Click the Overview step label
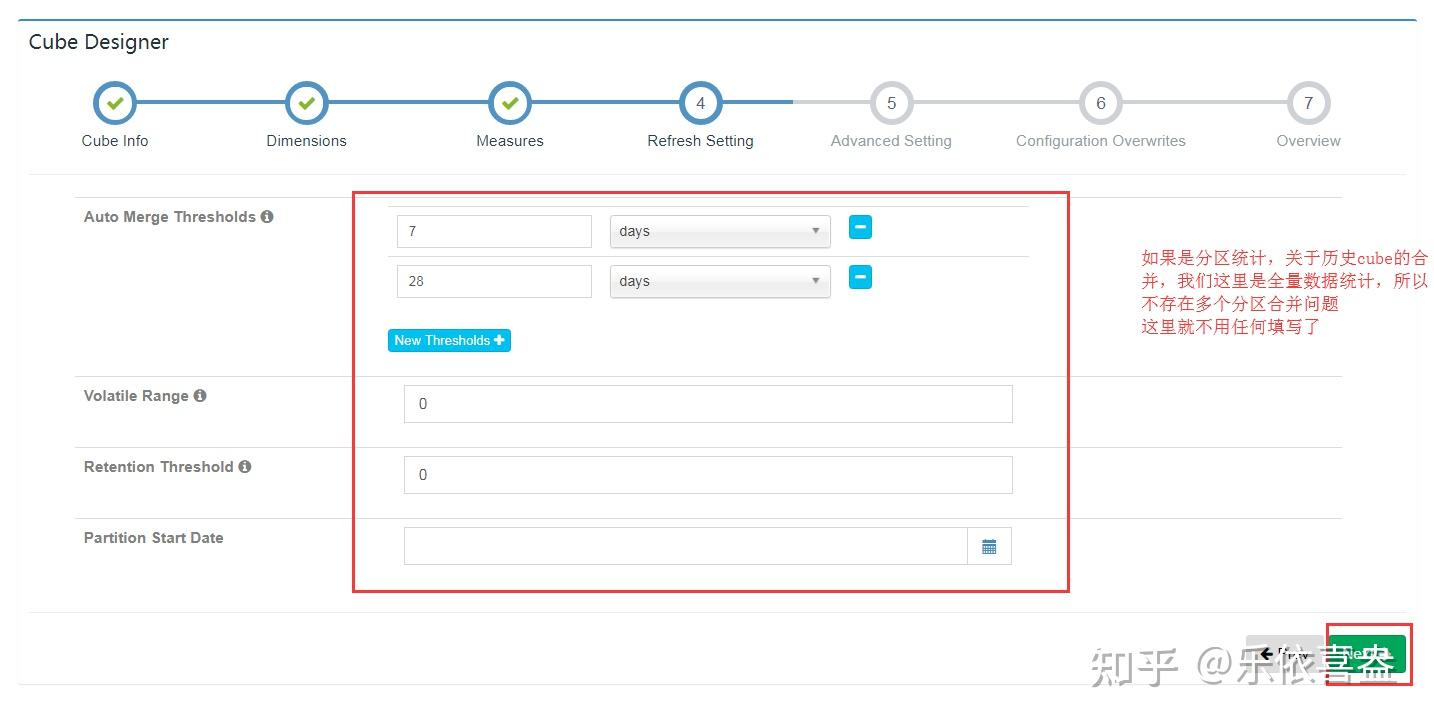This screenshot has height=725, width=1434. 1308,141
